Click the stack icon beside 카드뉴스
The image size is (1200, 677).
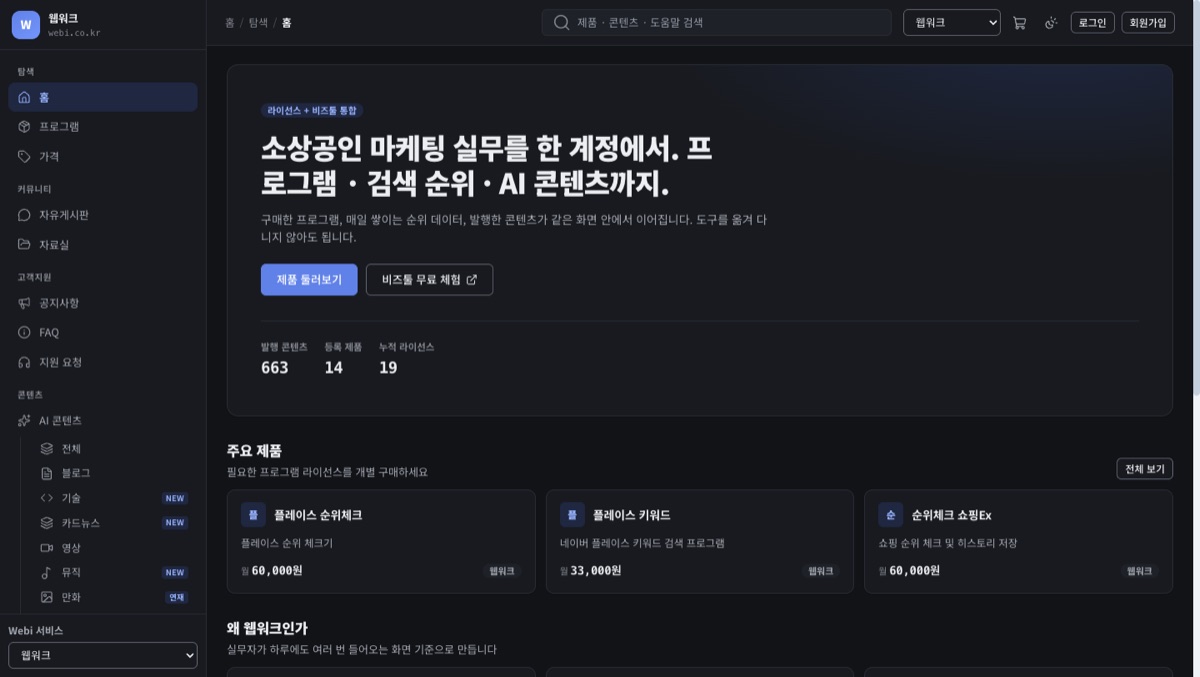pyautogui.click(x=46, y=523)
